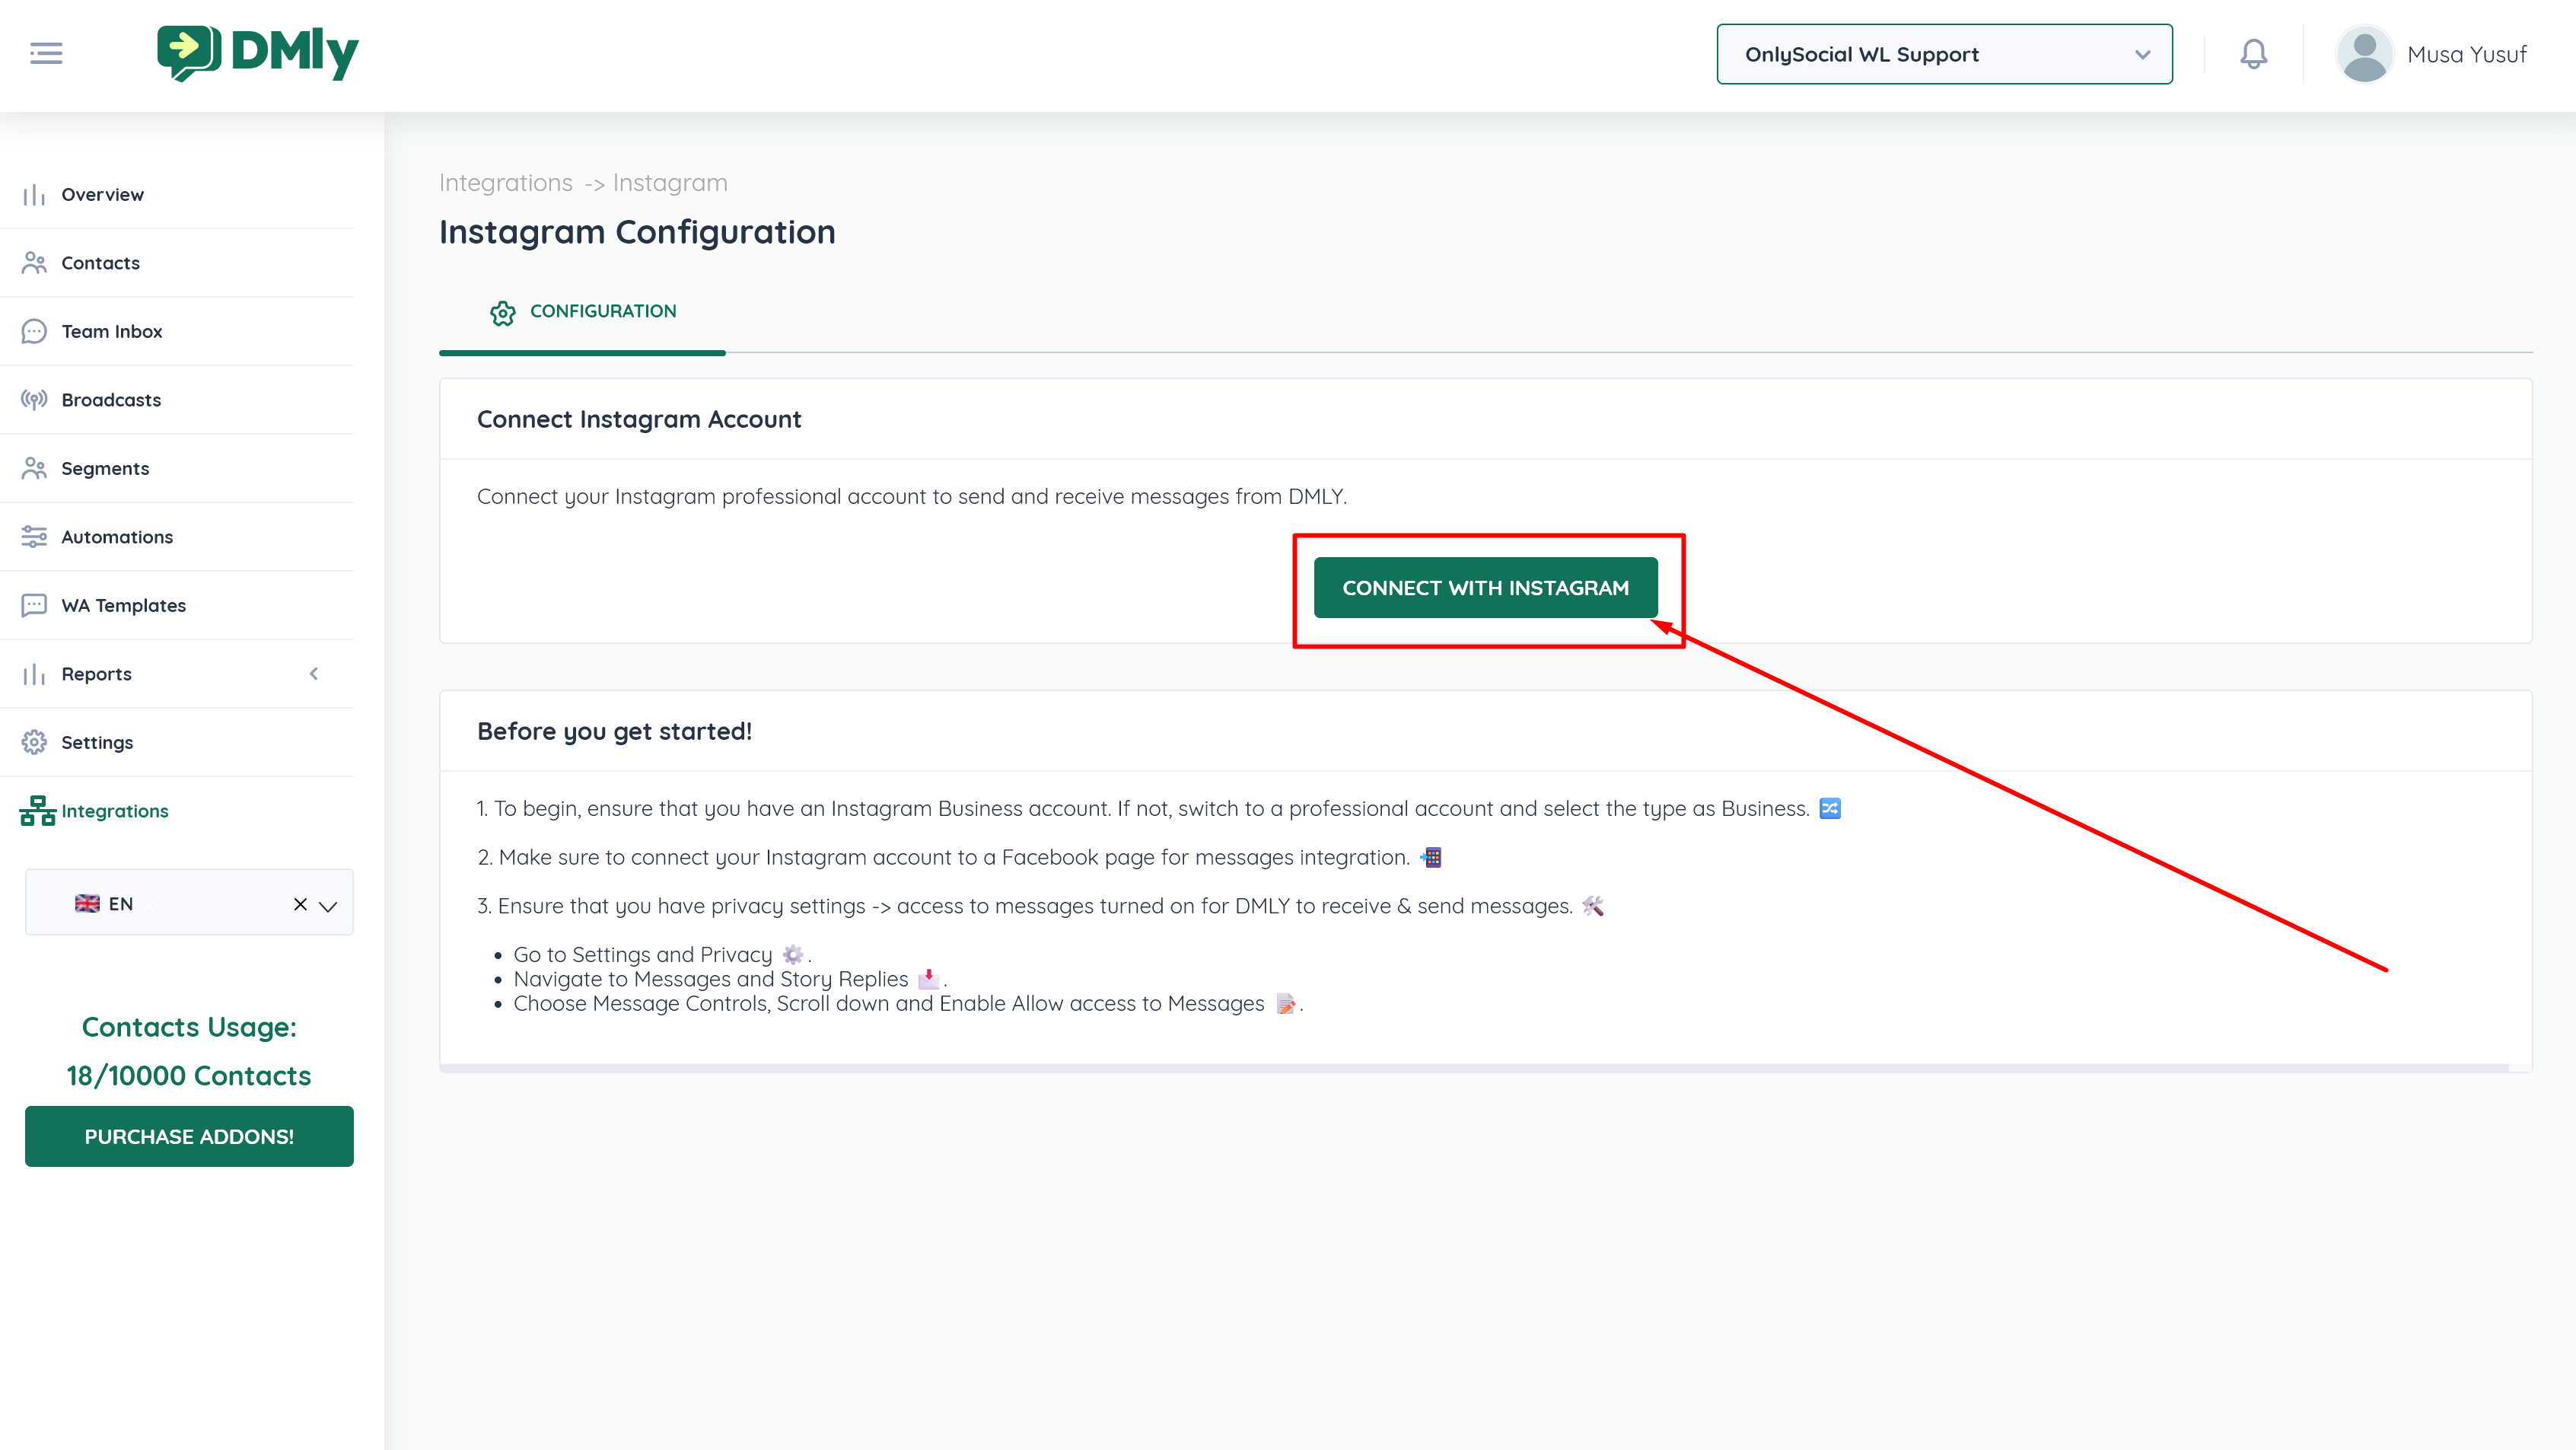The height and width of the screenshot is (1450, 2576).
Task: Go to WA Templates menu item
Action: pyautogui.click(x=123, y=605)
